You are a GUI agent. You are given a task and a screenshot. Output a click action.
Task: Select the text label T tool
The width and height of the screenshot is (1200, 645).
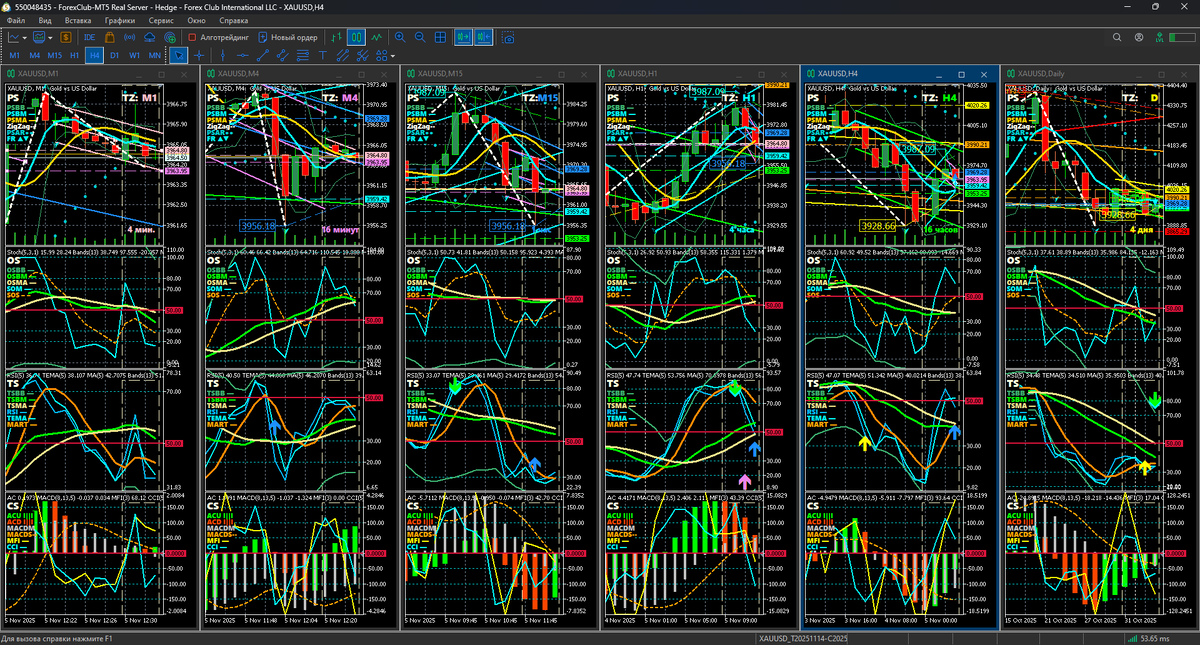pos(322,55)
